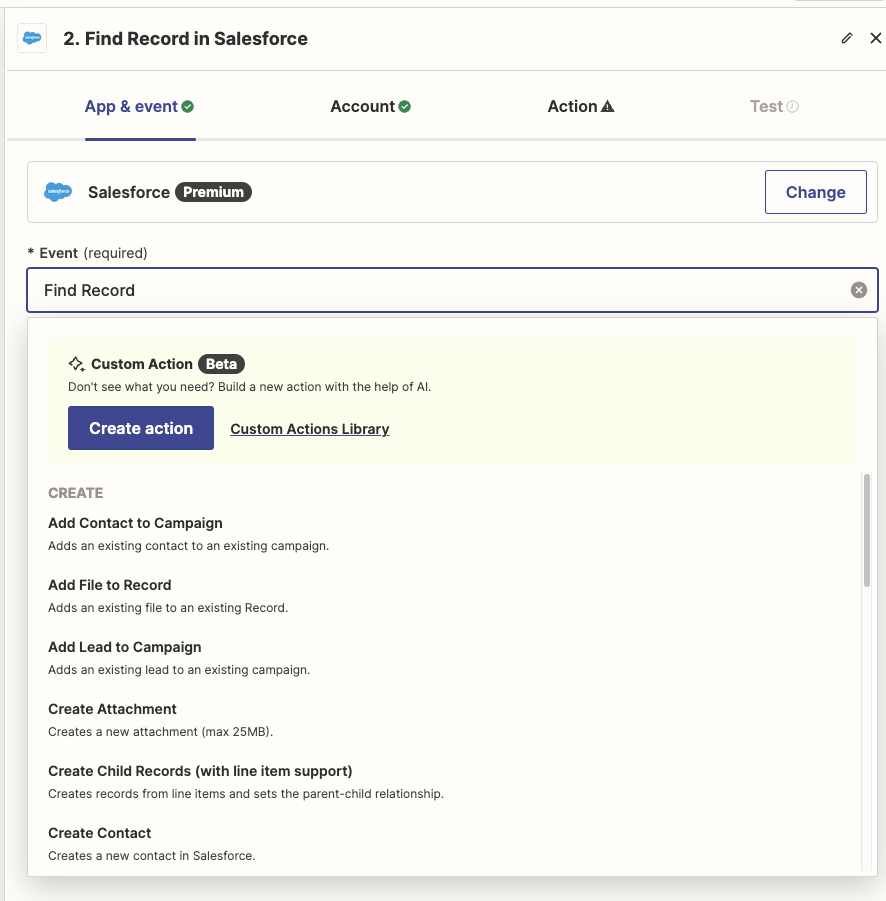The image size is (886, 901).
Task: Switch to the Action tab
Action: (581, 106)
